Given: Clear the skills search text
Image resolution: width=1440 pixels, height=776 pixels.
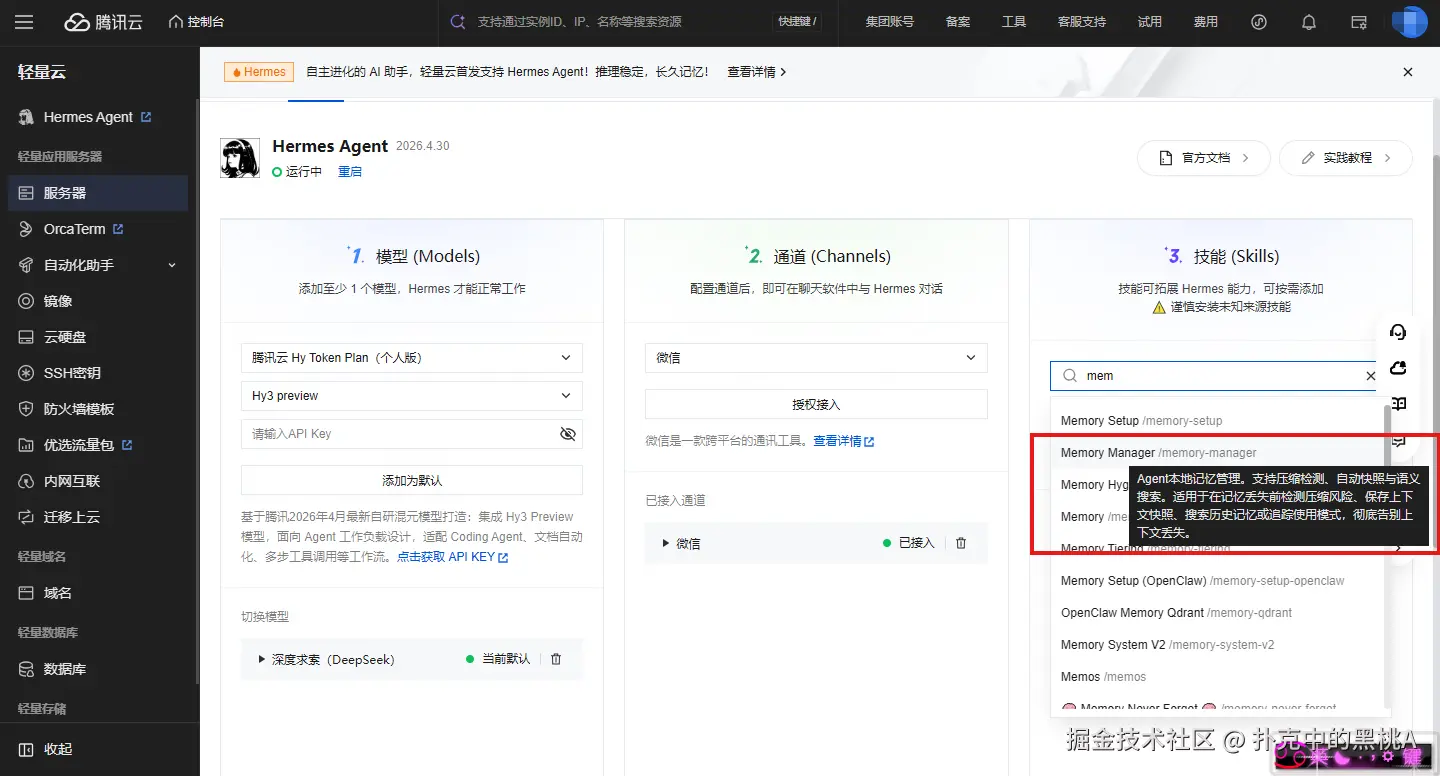Looking at the screenshot, I should (1371, 376).
